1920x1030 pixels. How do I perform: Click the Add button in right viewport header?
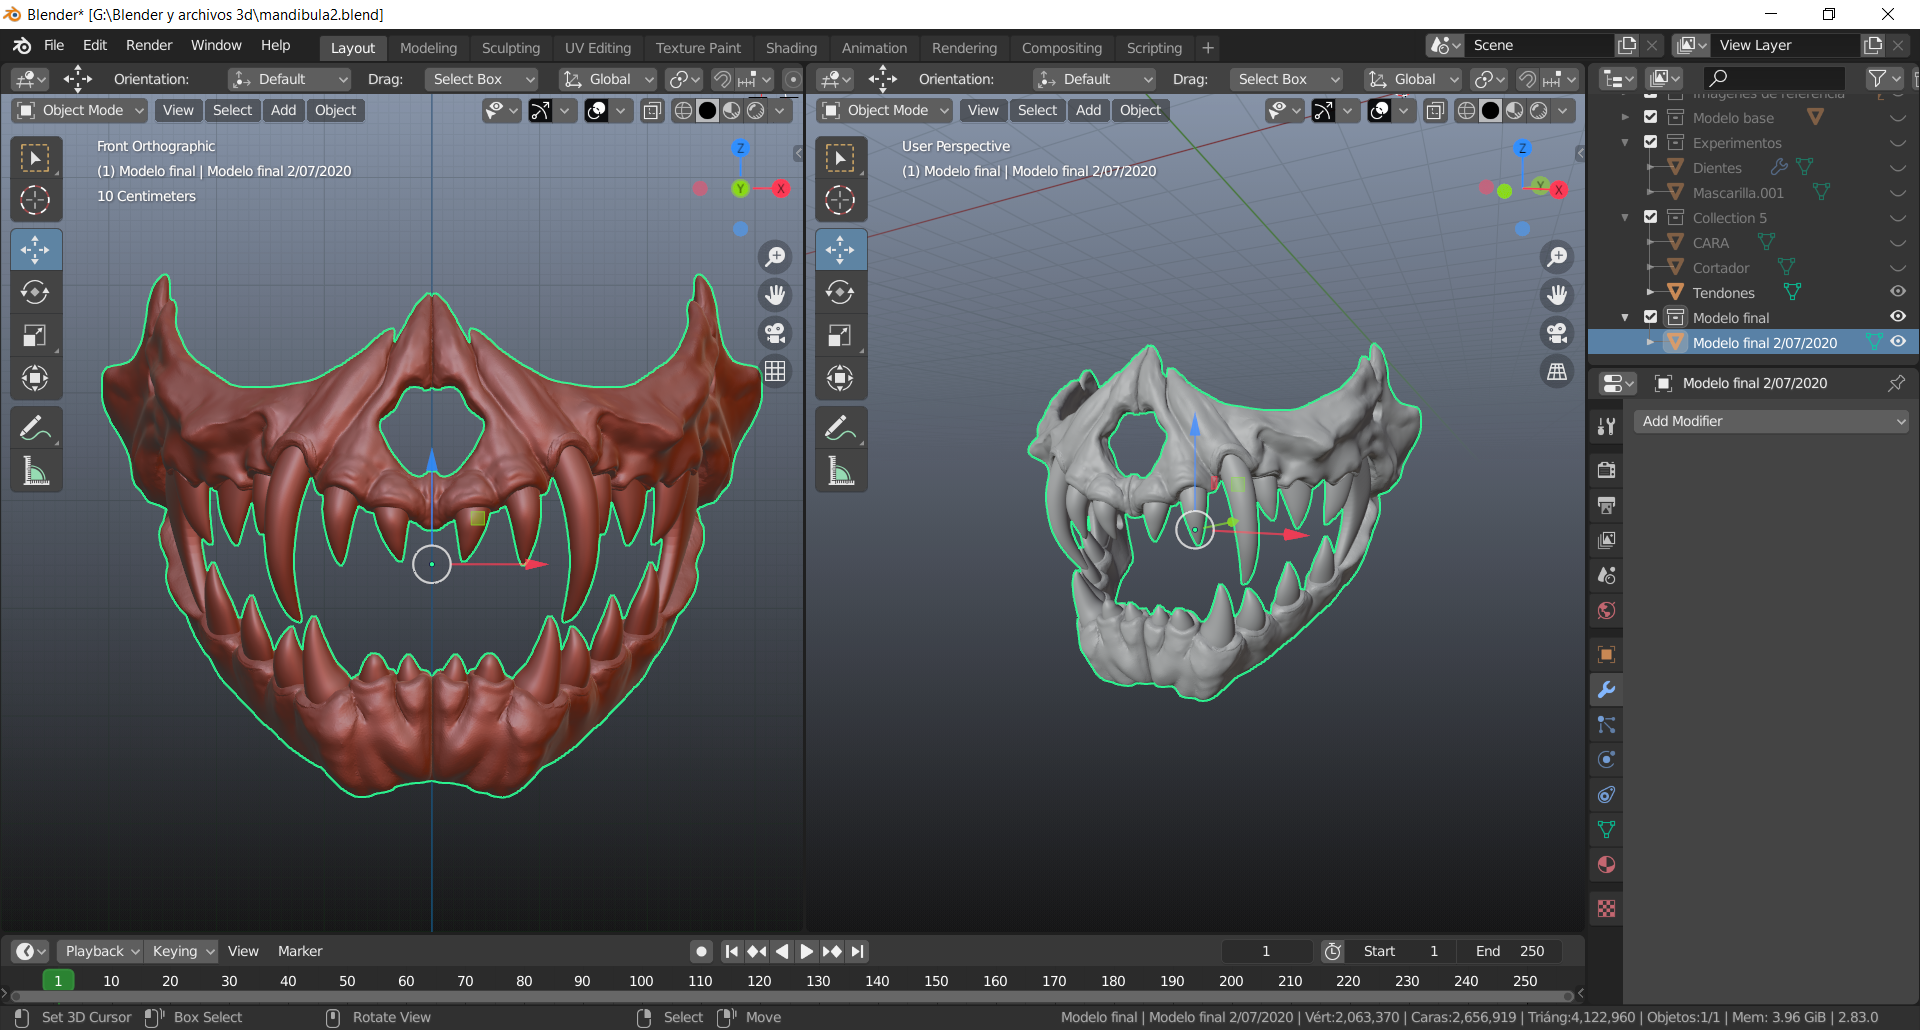(x=1088, y=110)
